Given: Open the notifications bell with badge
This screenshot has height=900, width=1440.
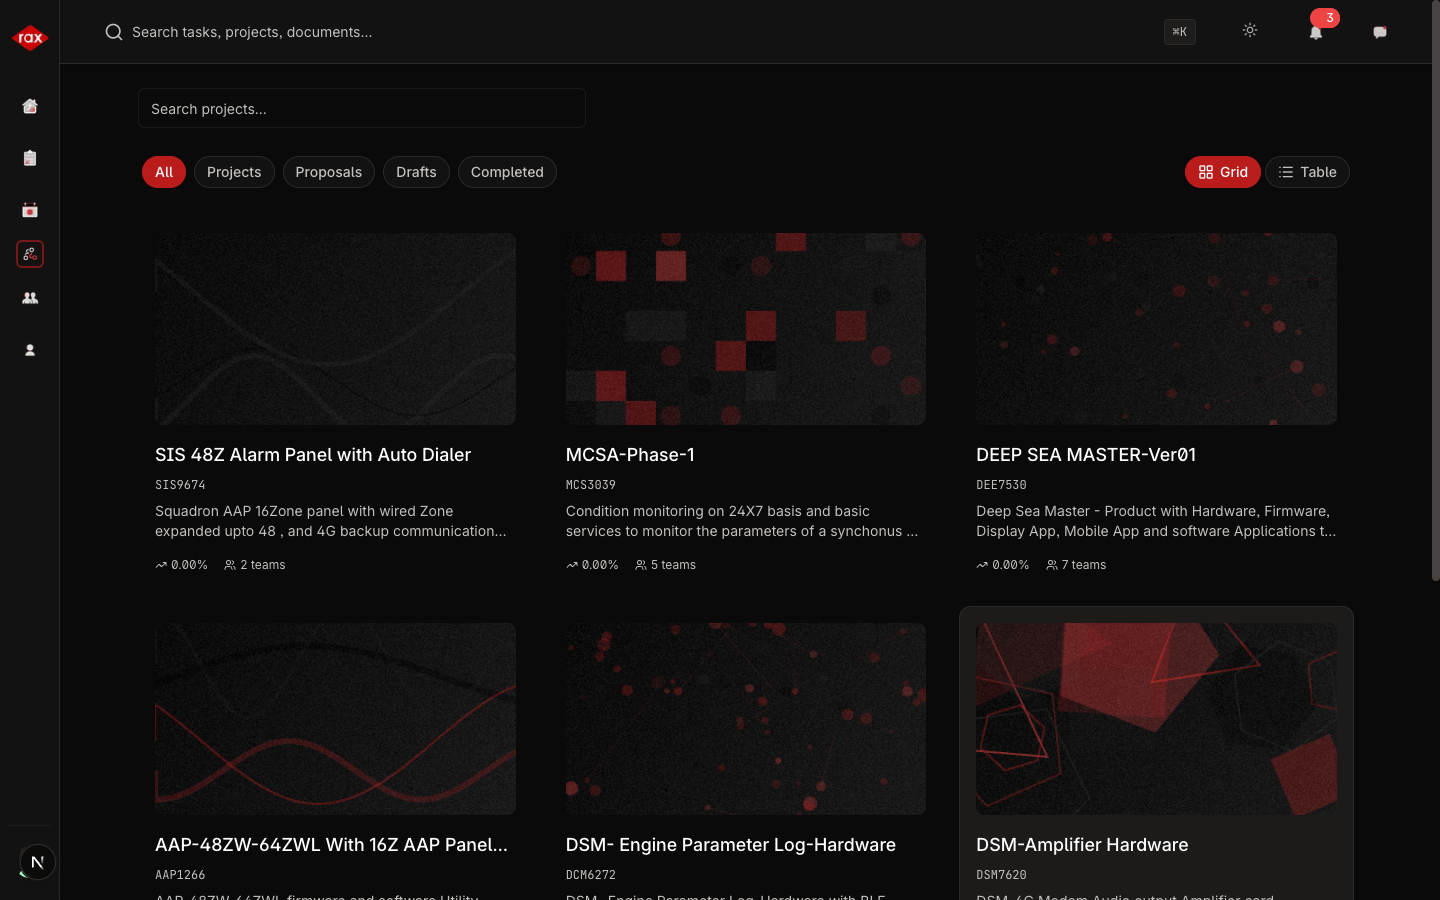Looking at the screenshot, I should 1316,32.
